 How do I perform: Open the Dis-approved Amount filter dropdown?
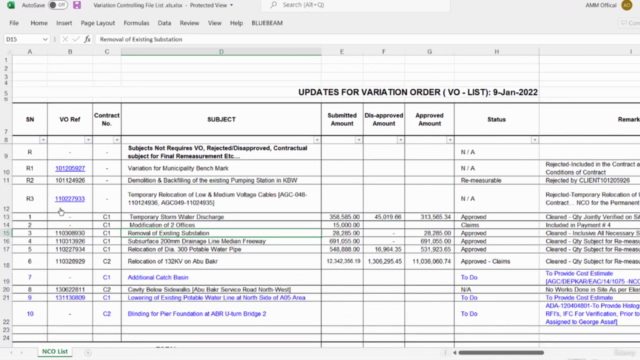click(400, 140)
